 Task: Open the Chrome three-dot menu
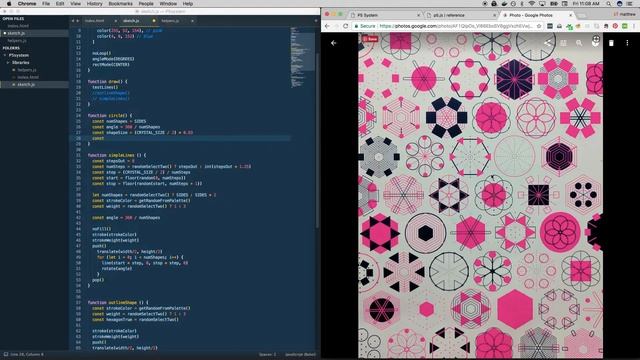click(635, 26)
